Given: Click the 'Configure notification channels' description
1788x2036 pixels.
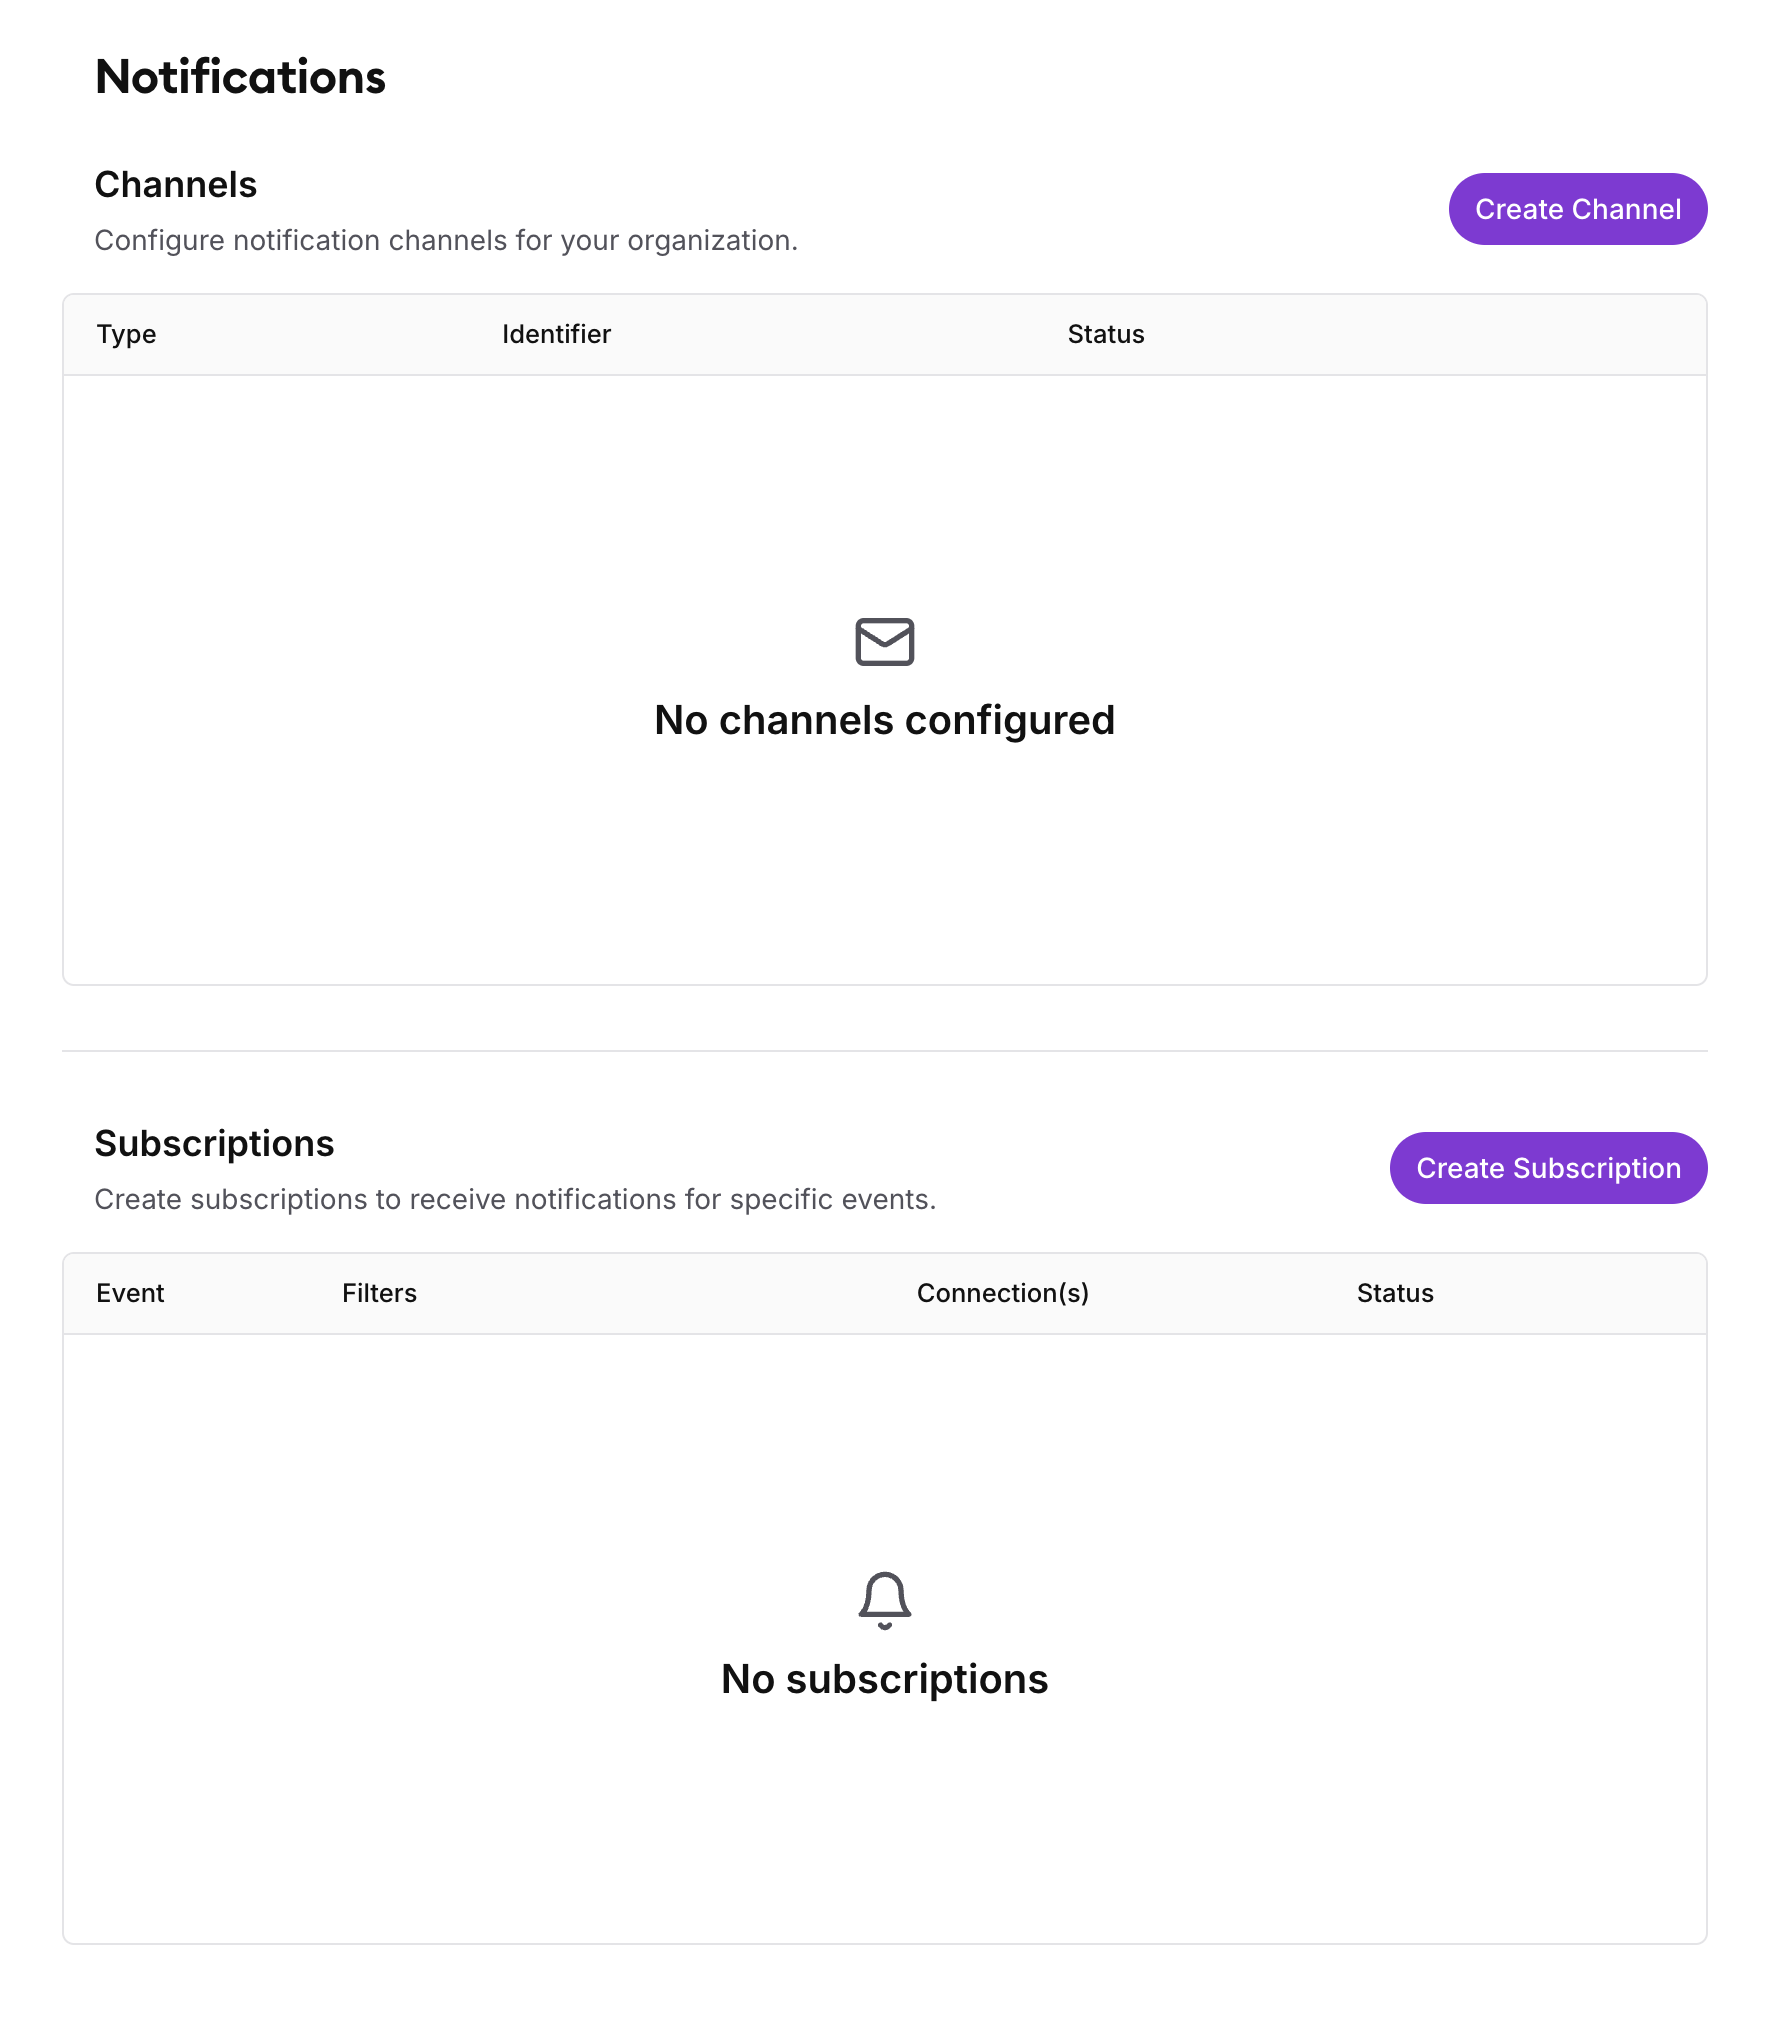Looking at the screenshot, I should (x=446, y=241).
